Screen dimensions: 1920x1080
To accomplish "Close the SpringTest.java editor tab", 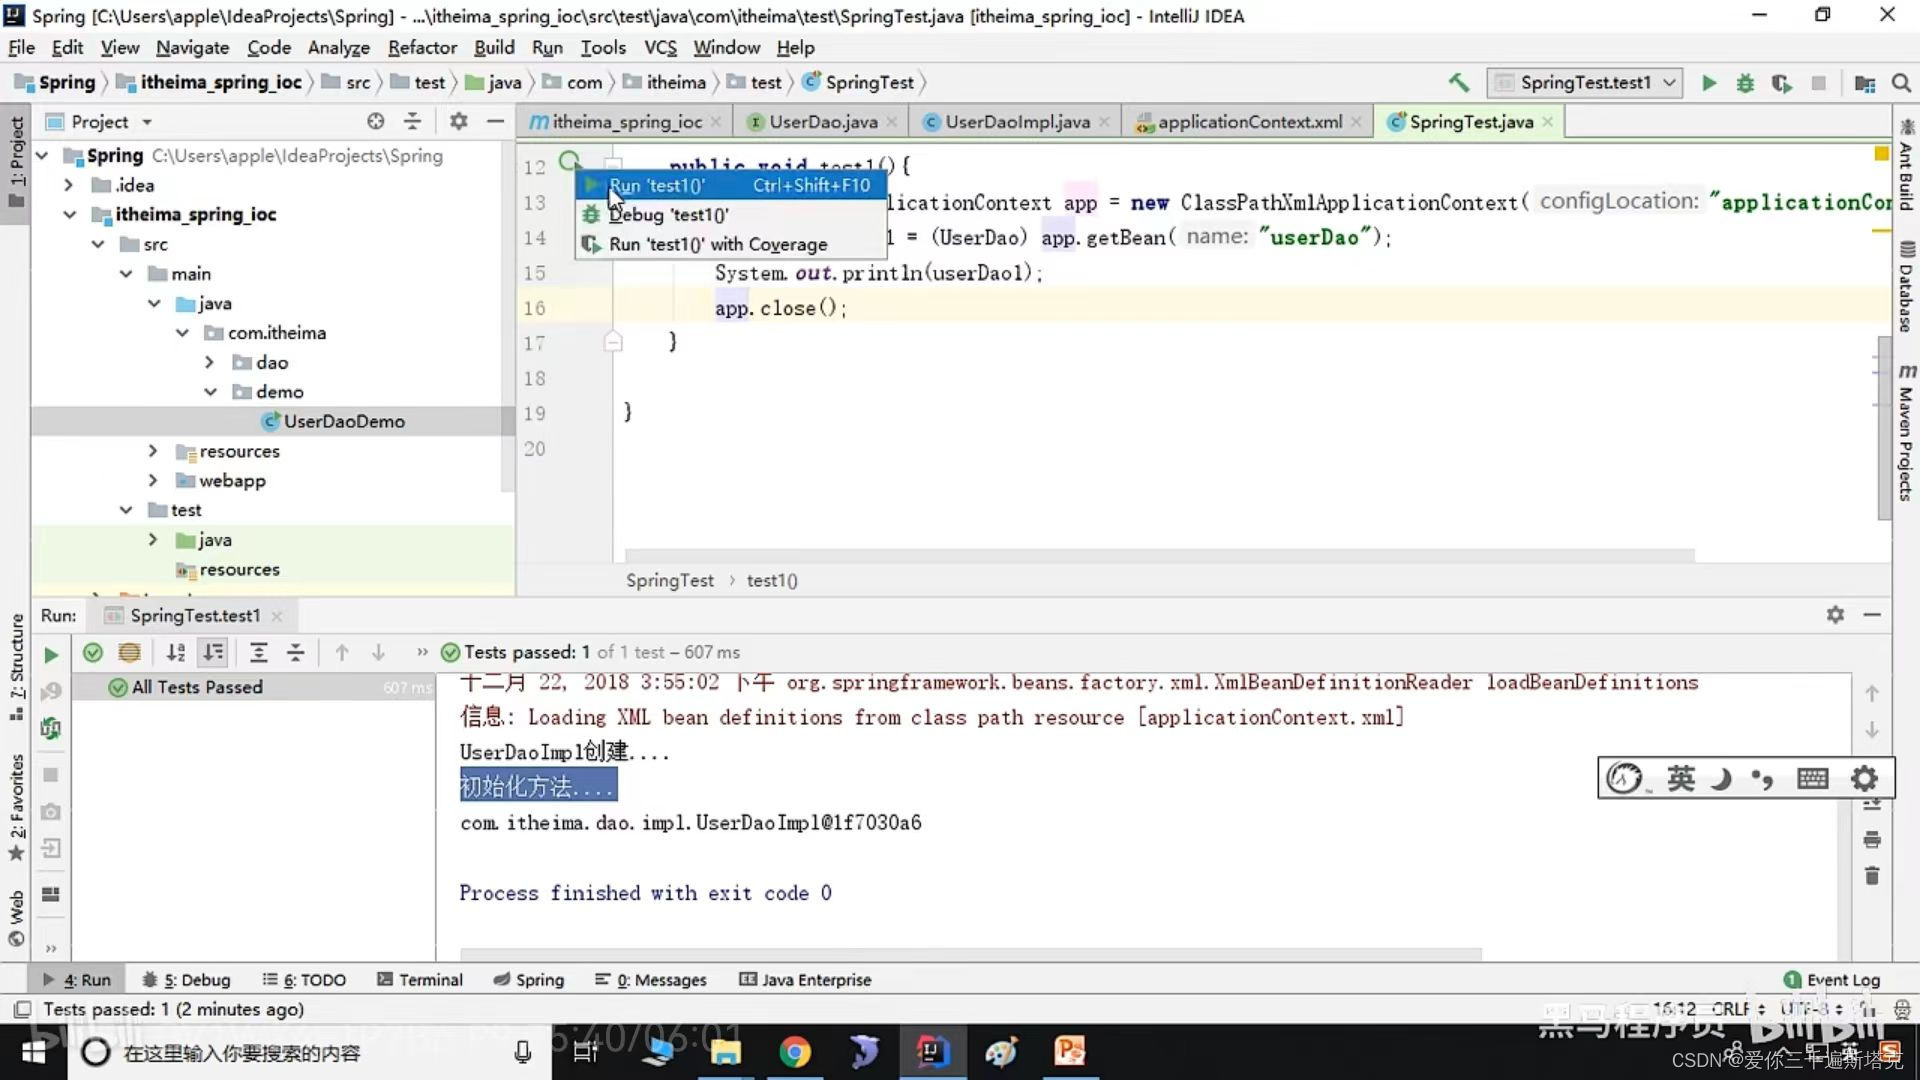I will (1548, 122).
